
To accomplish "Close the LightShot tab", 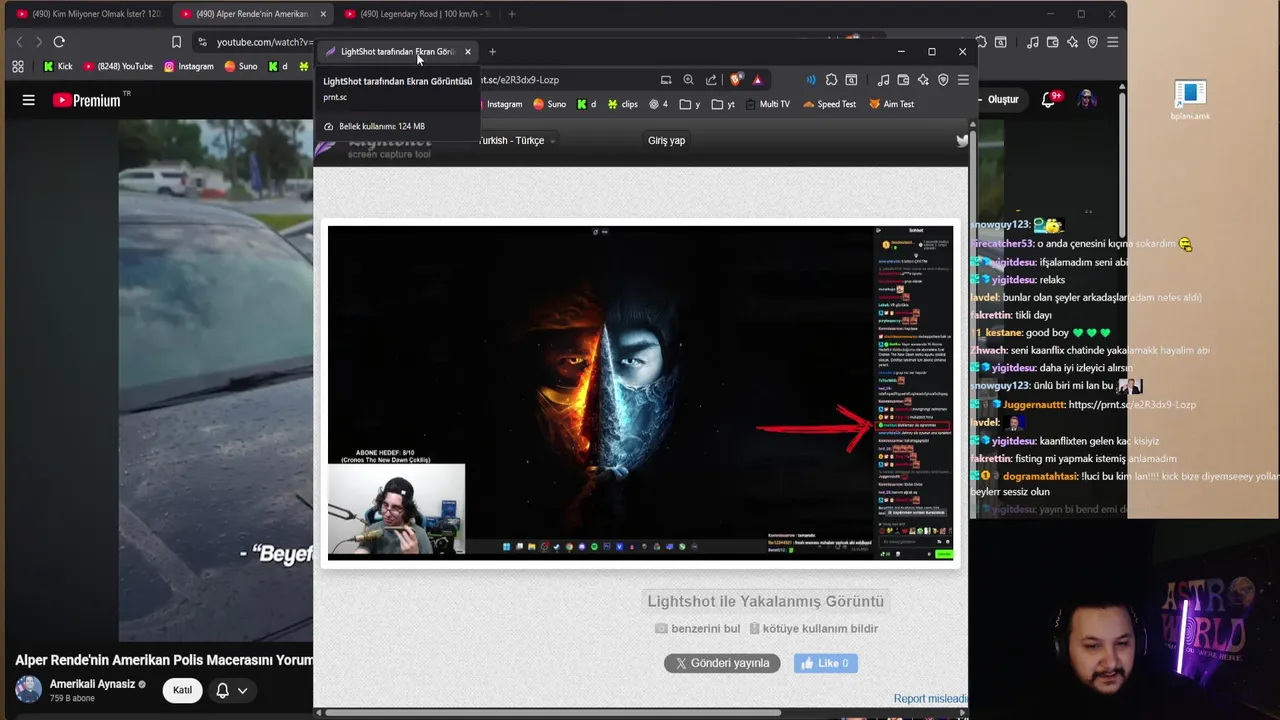I will tap(467, 51).
